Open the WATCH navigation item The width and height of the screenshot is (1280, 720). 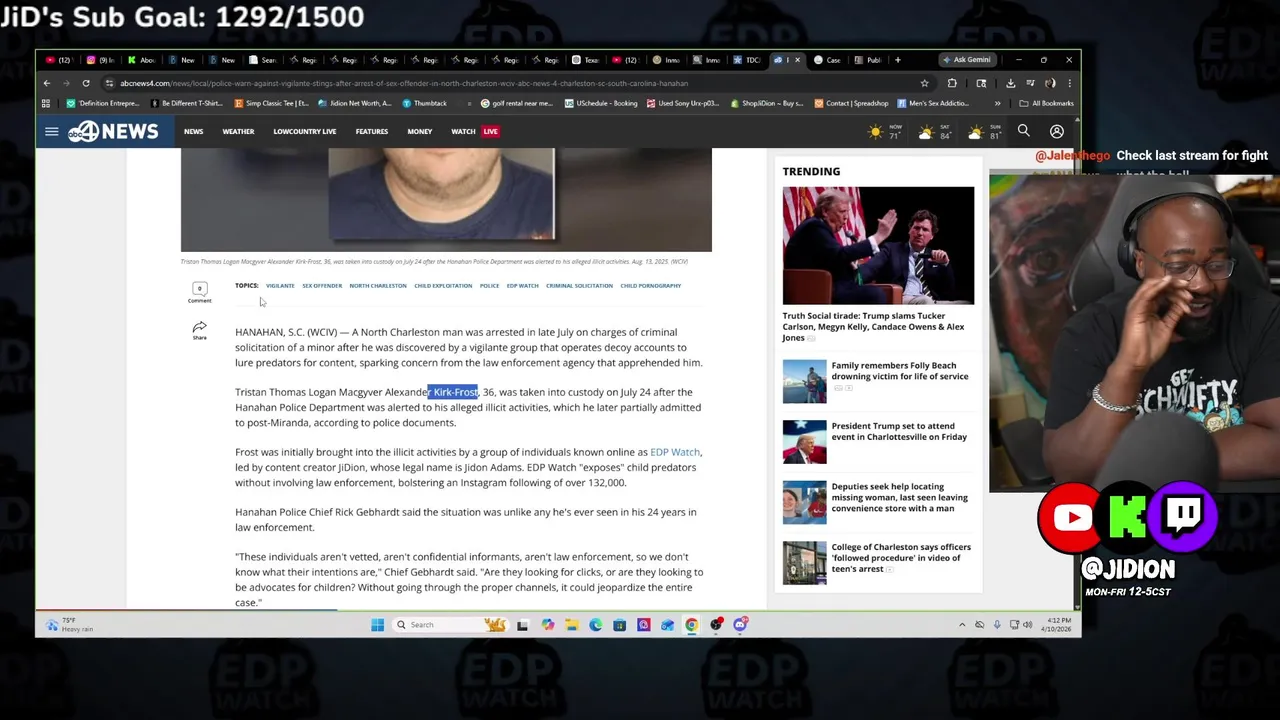[463, 131]
